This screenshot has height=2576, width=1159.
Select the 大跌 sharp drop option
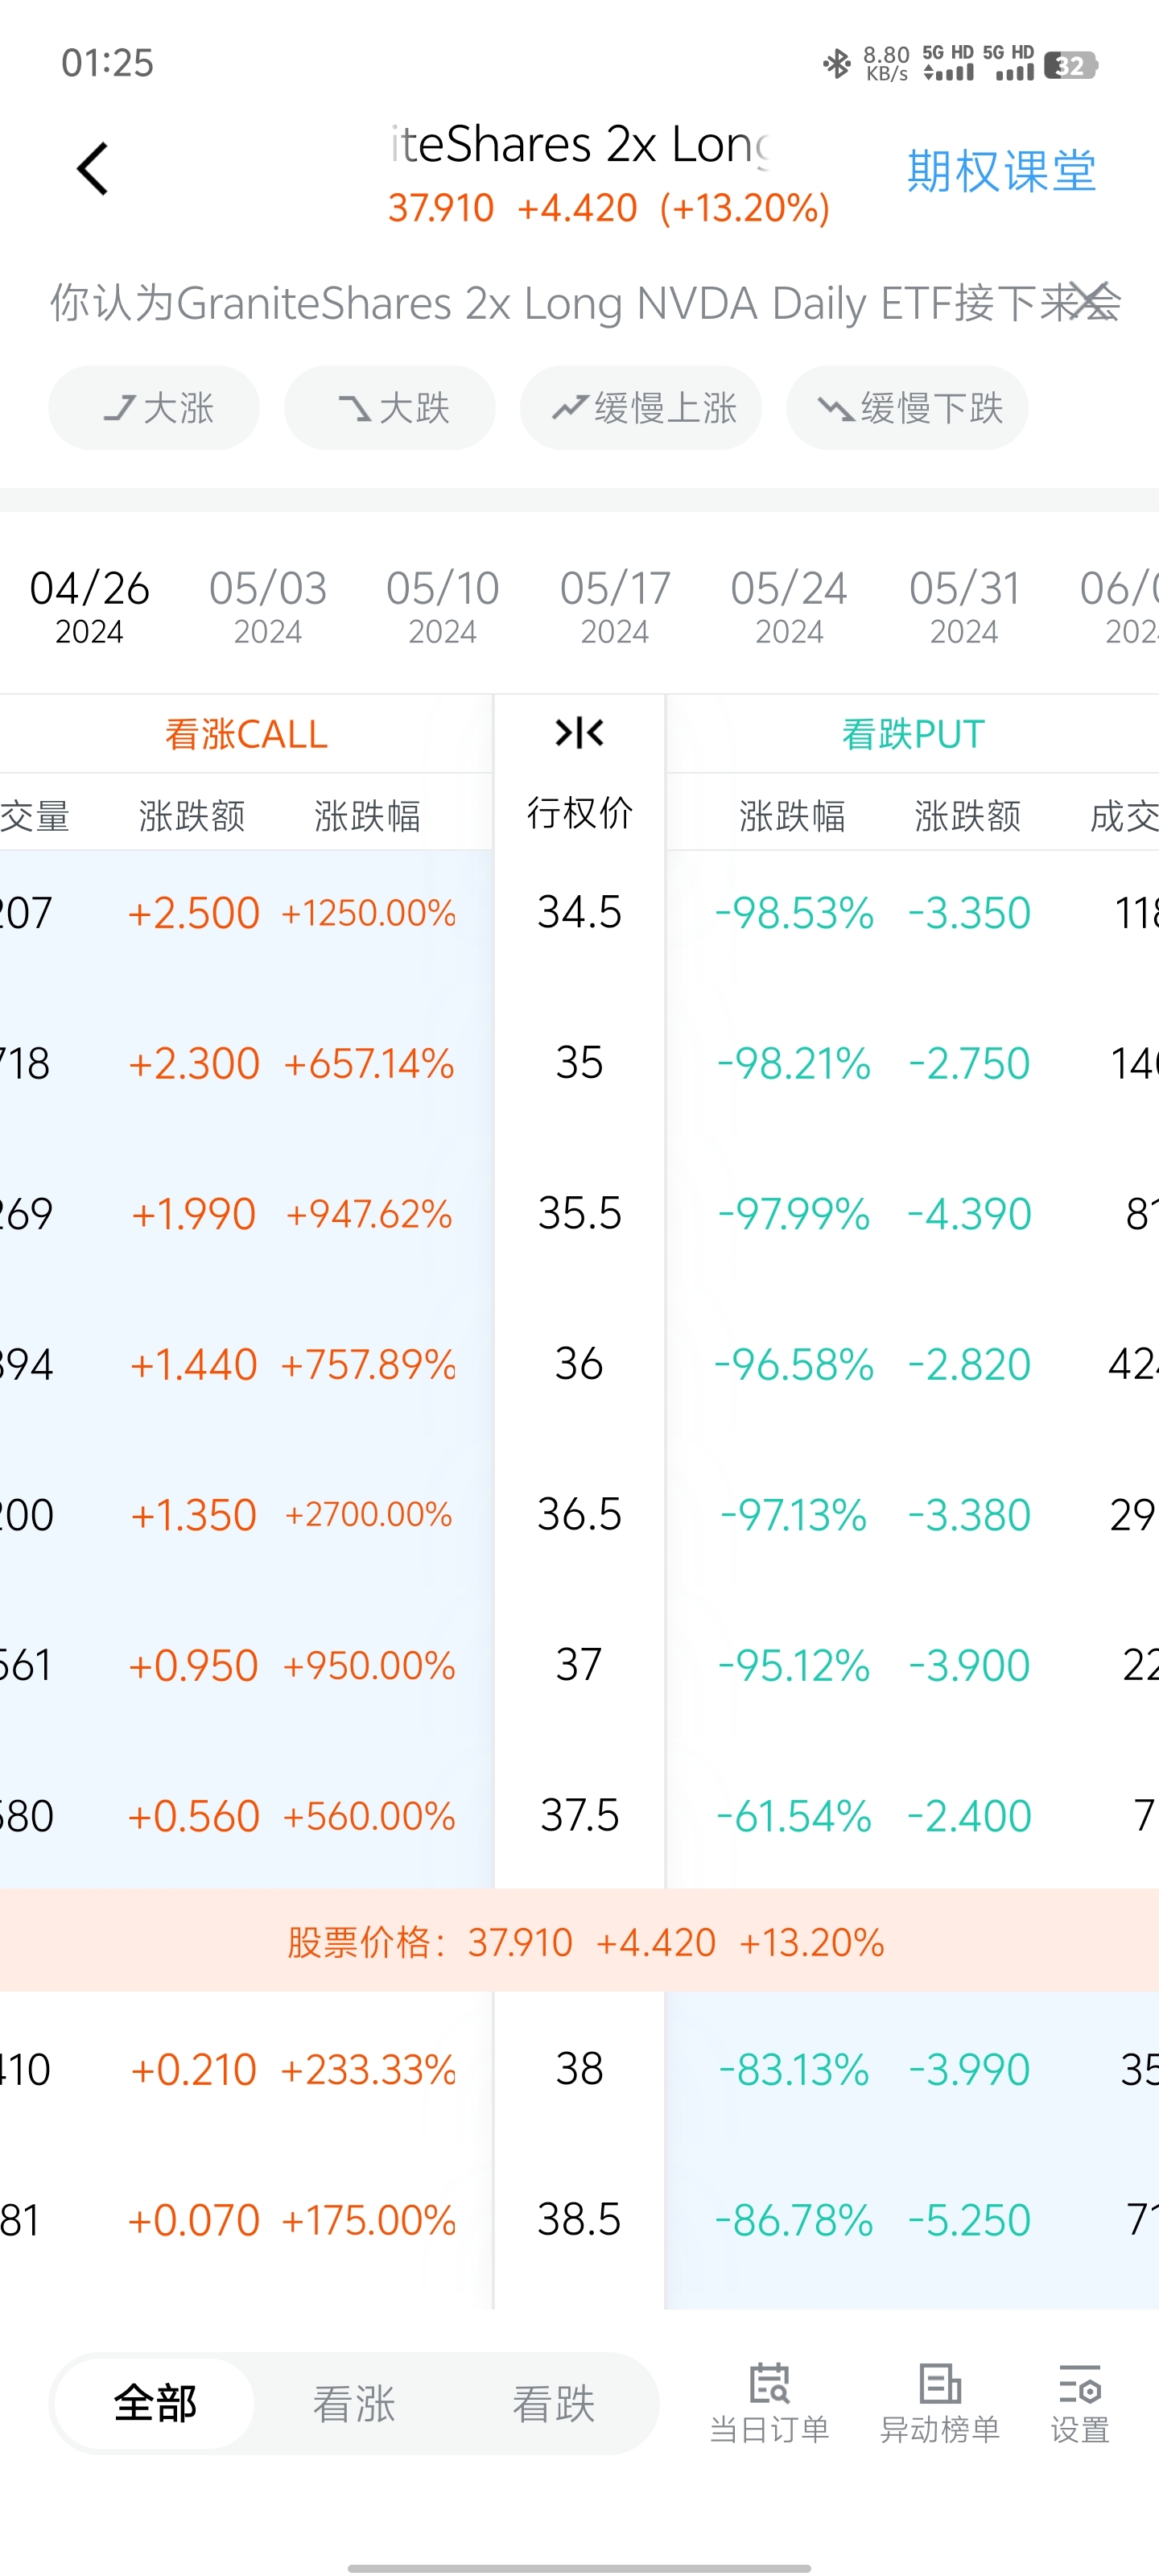pyautogui.click(x=390, y=408)
